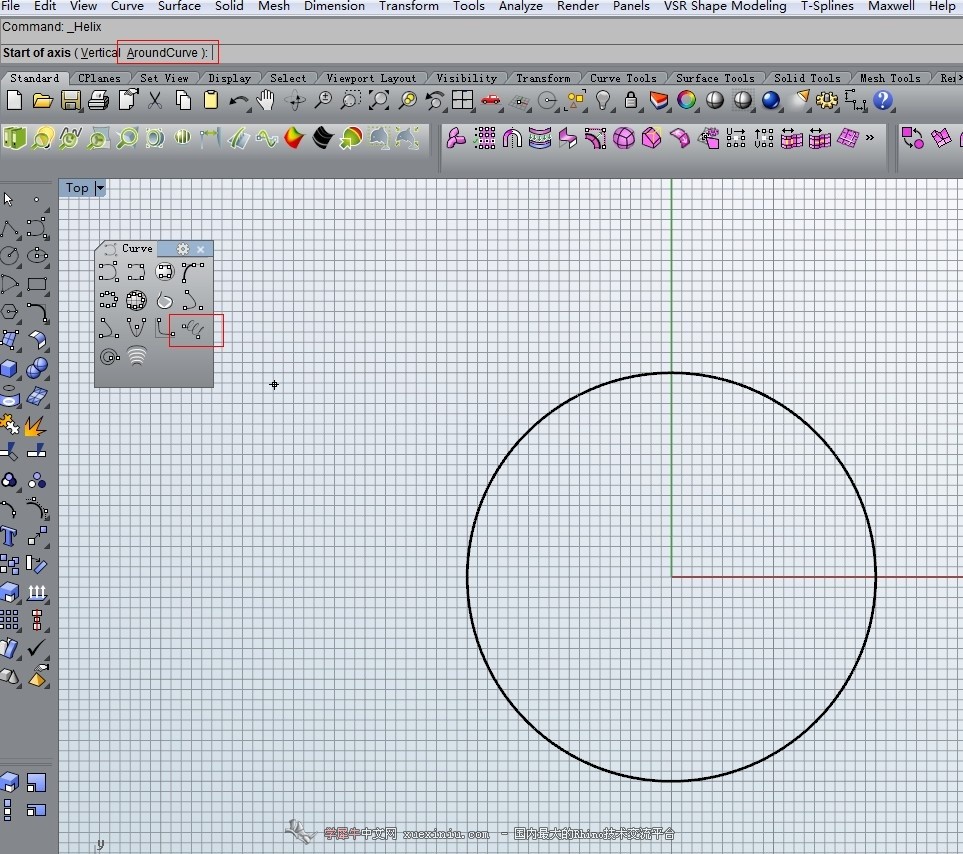
Task: Click Text T tool in sidebar
Action: coord(9,536)
